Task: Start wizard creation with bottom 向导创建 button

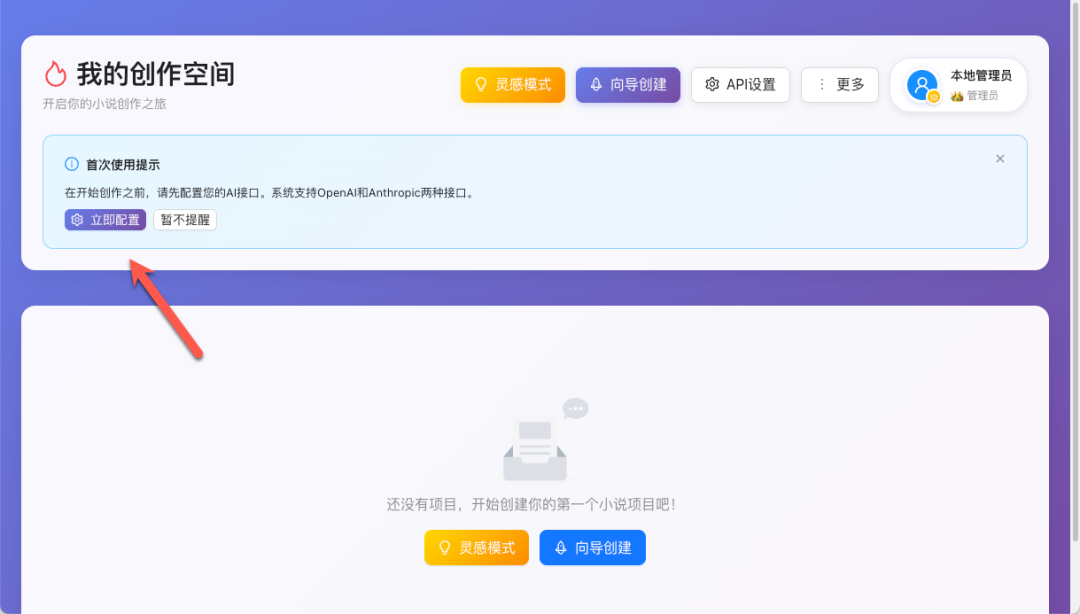Action: [x=592, y=547]
